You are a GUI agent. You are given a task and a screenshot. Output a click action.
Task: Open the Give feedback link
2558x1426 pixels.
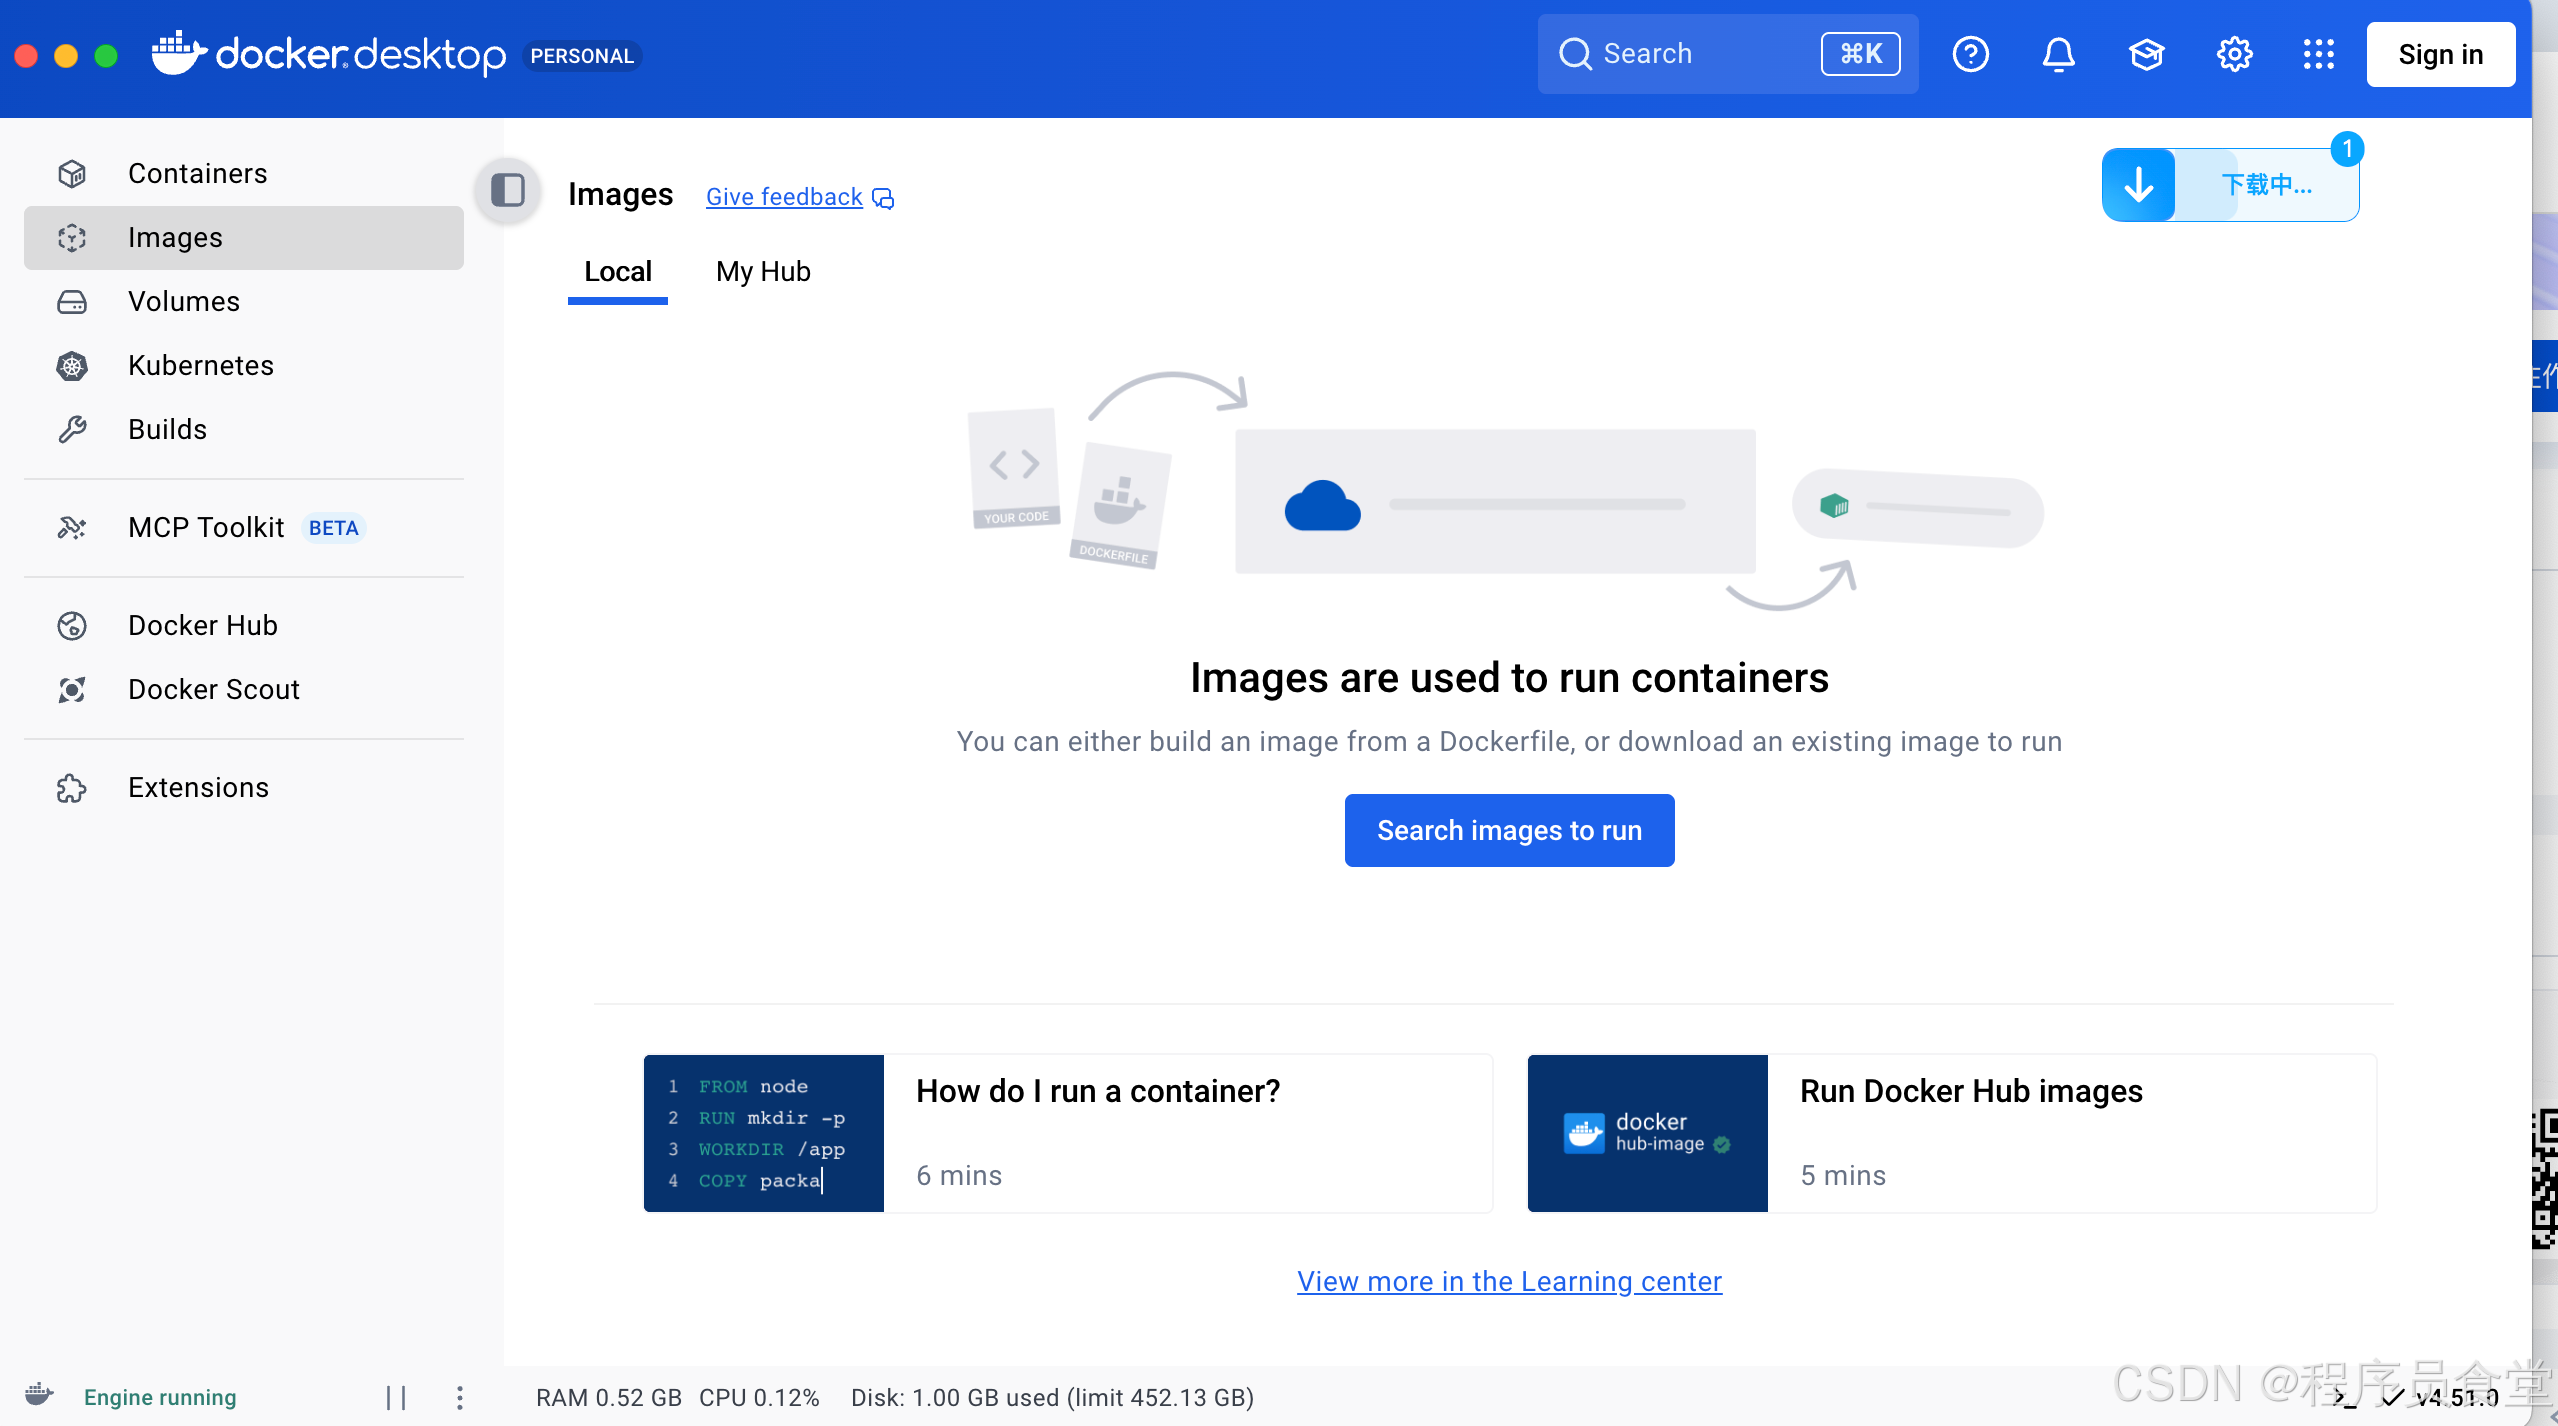click(784, 197)
